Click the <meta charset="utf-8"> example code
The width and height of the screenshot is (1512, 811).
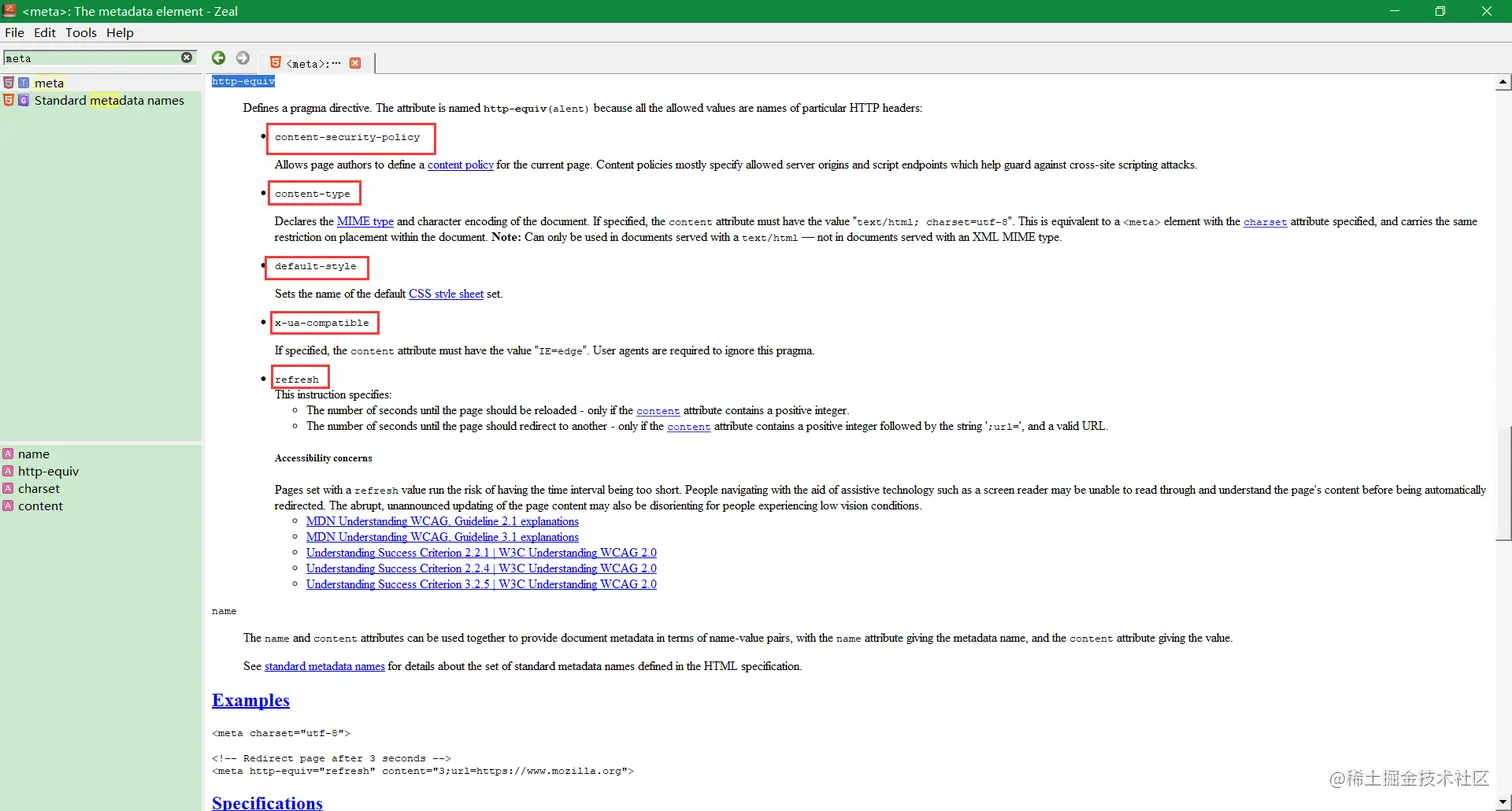coord(281,733)
